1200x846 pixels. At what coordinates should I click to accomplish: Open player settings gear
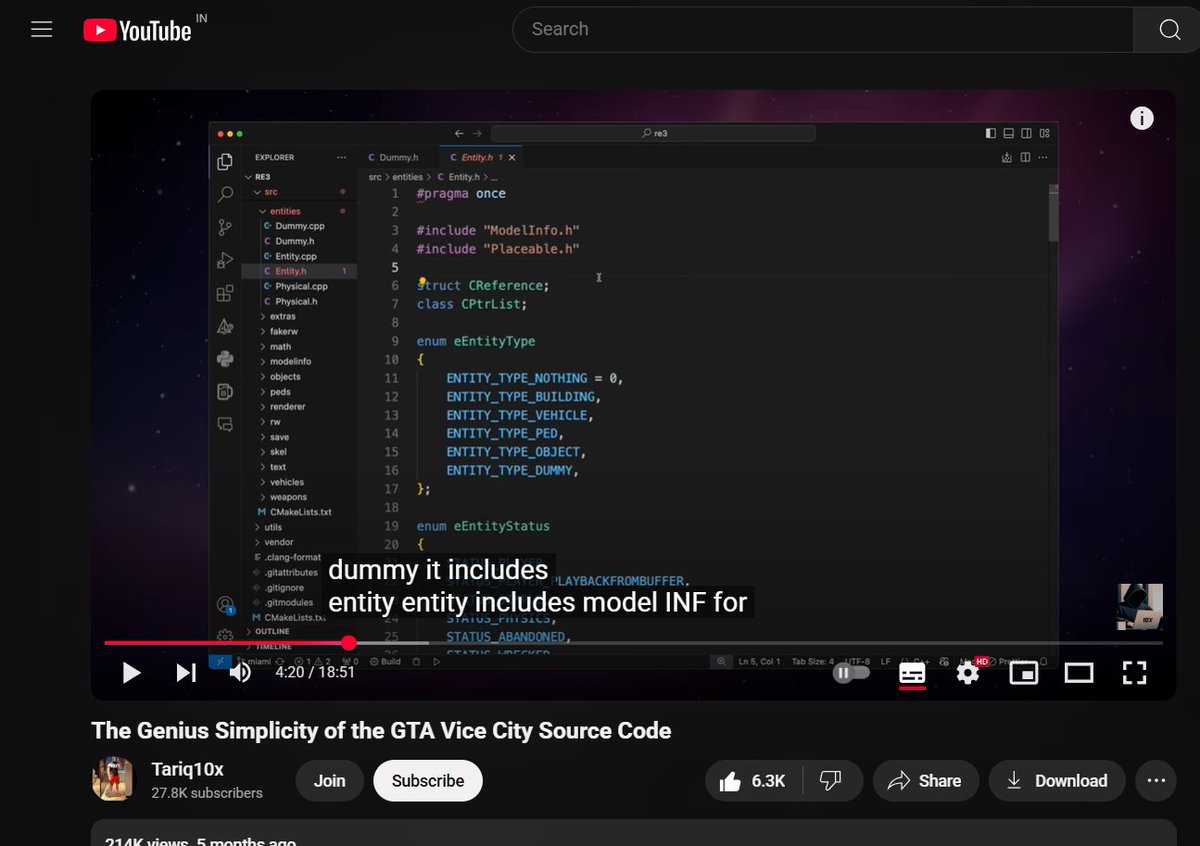click(967, 673)
